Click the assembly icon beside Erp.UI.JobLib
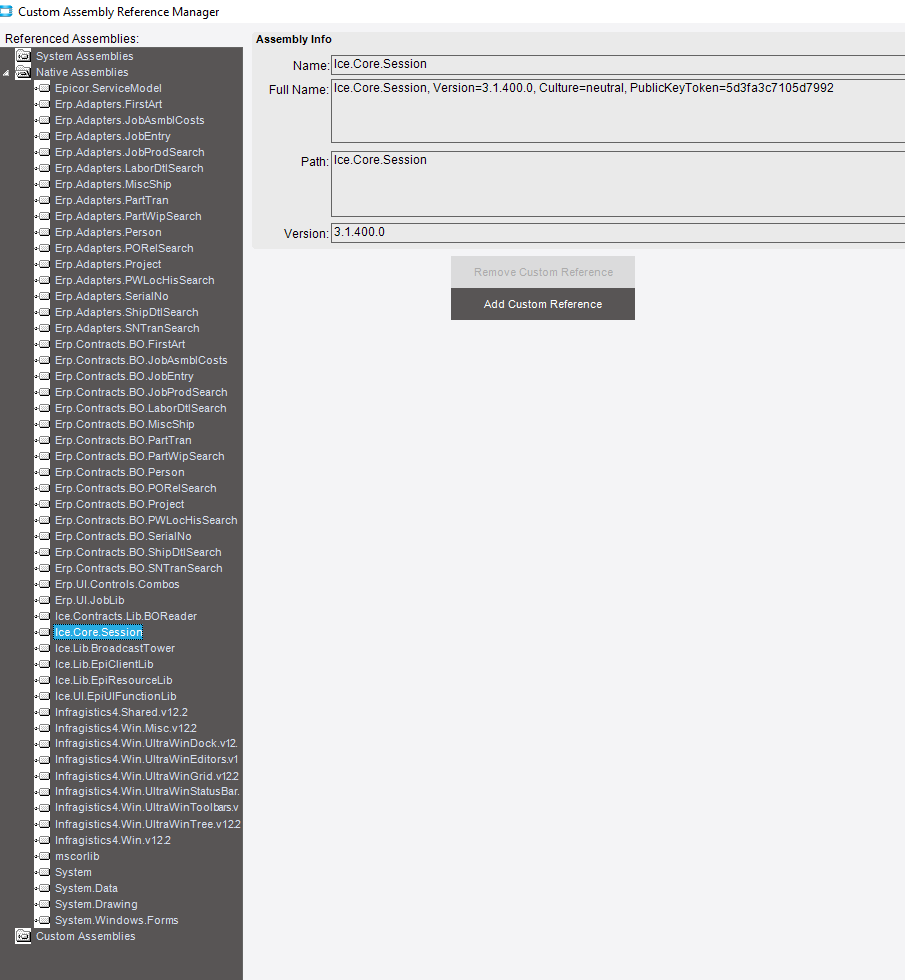 [x=44, y=600]
